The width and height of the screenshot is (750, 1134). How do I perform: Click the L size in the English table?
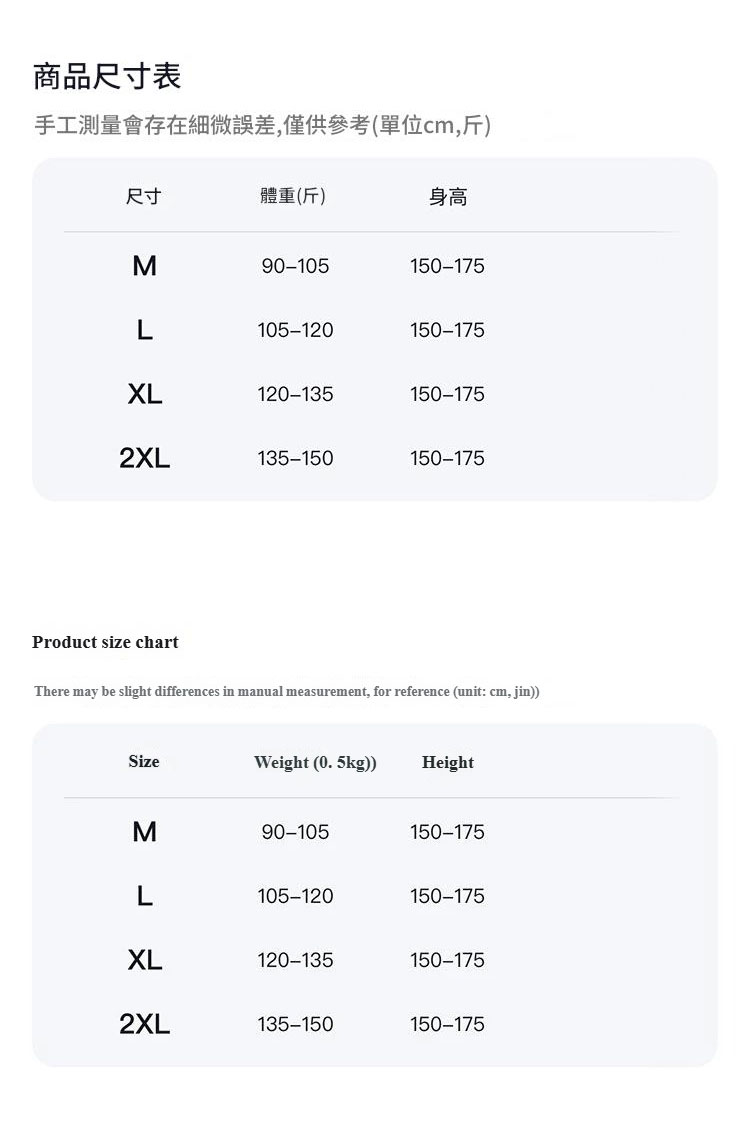(x=145, y=896)
